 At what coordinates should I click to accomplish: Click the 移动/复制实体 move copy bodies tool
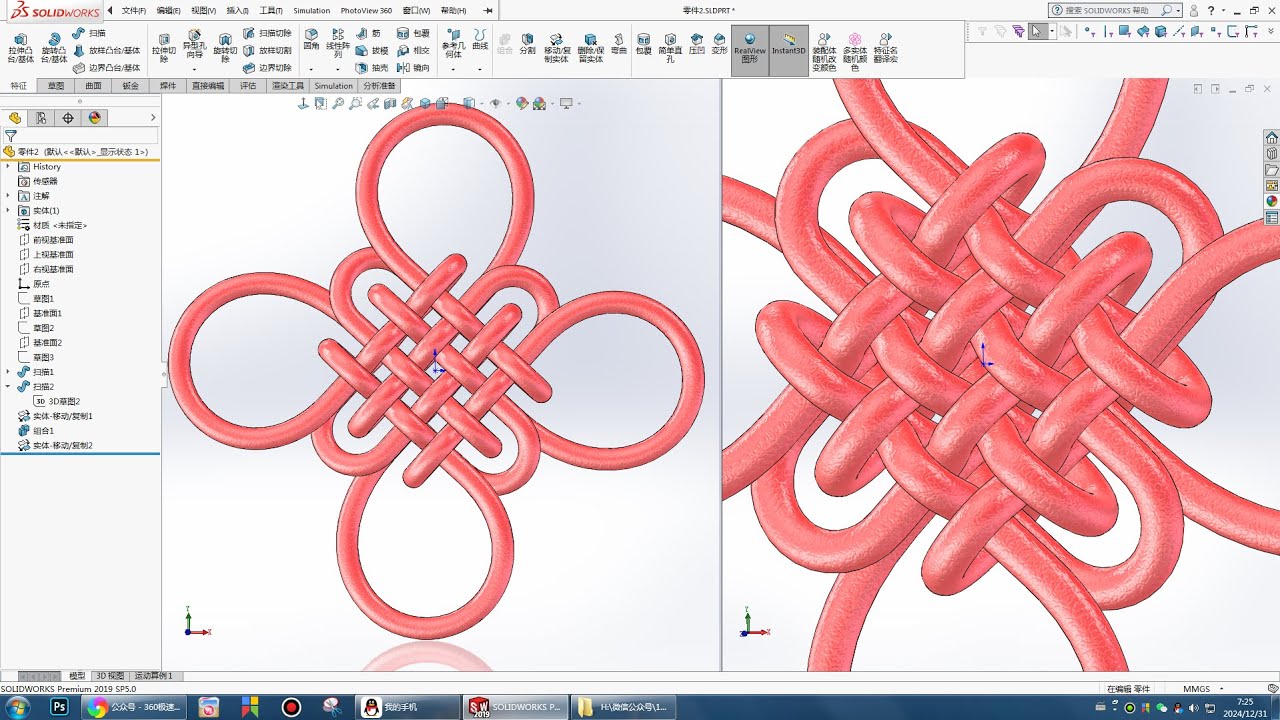click(556, 46)
